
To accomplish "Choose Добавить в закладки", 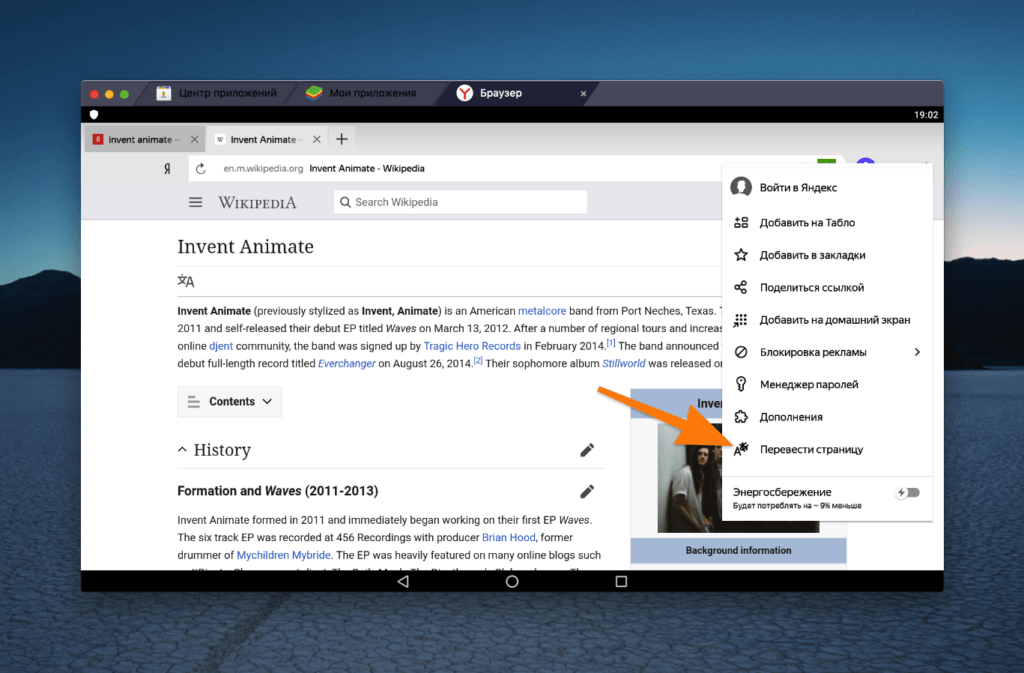I will click(x=827, y=255).
